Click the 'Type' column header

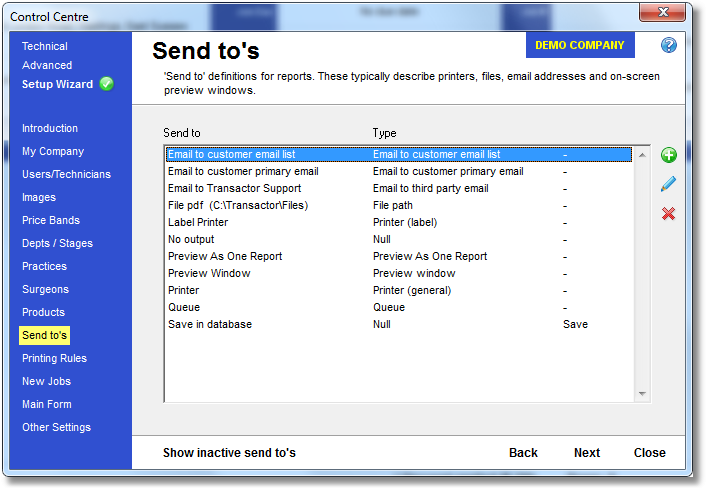pyautogui.click(x=384, y=133)
